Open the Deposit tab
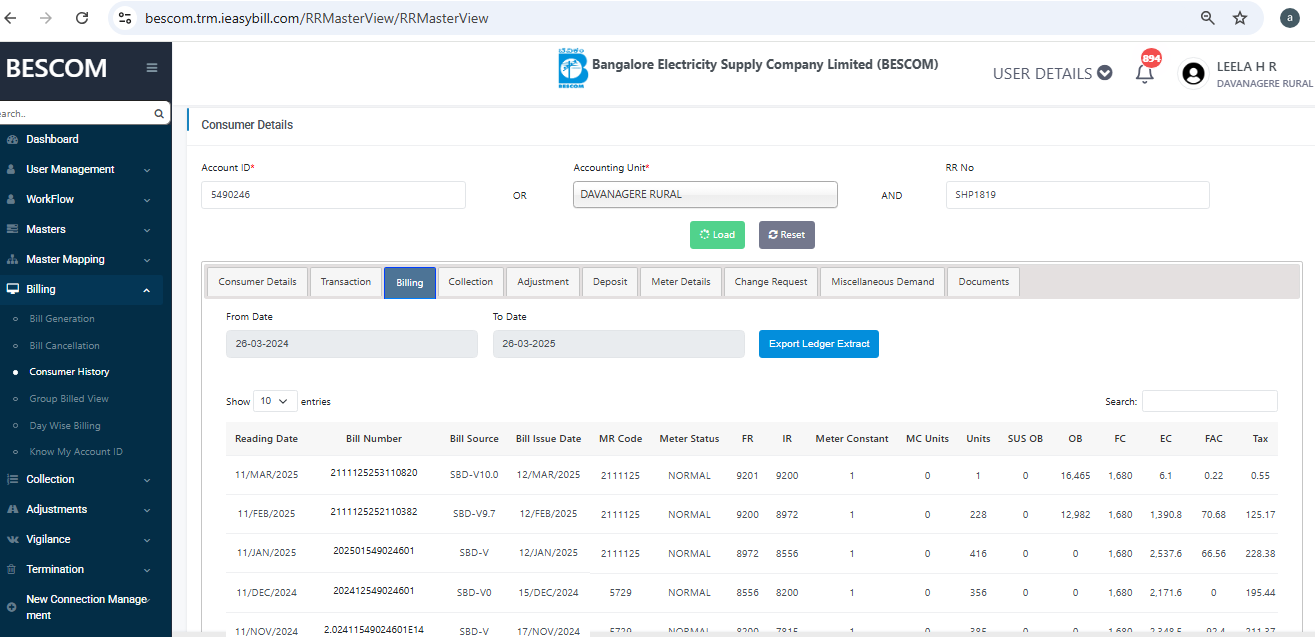The height and width of the screenshot is (637, 1315). point(610,282)
